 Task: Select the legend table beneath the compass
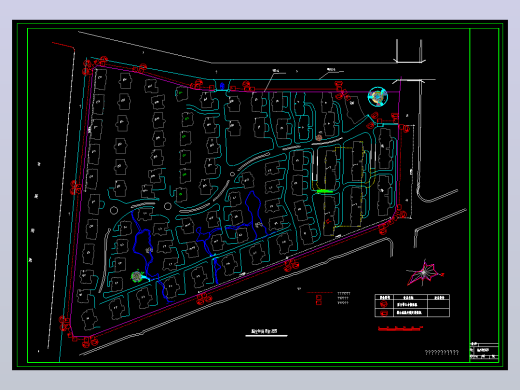click(x=412, y=305)
